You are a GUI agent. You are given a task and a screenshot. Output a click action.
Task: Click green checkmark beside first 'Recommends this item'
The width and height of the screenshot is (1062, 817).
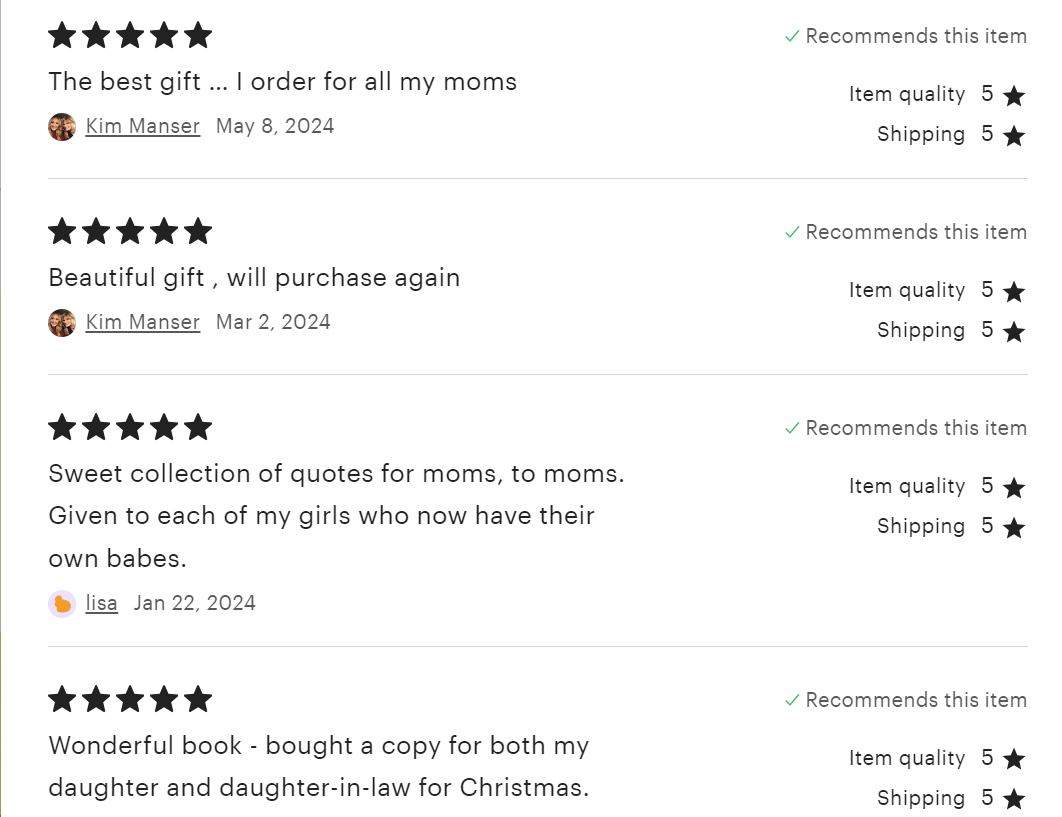(792, 36)
